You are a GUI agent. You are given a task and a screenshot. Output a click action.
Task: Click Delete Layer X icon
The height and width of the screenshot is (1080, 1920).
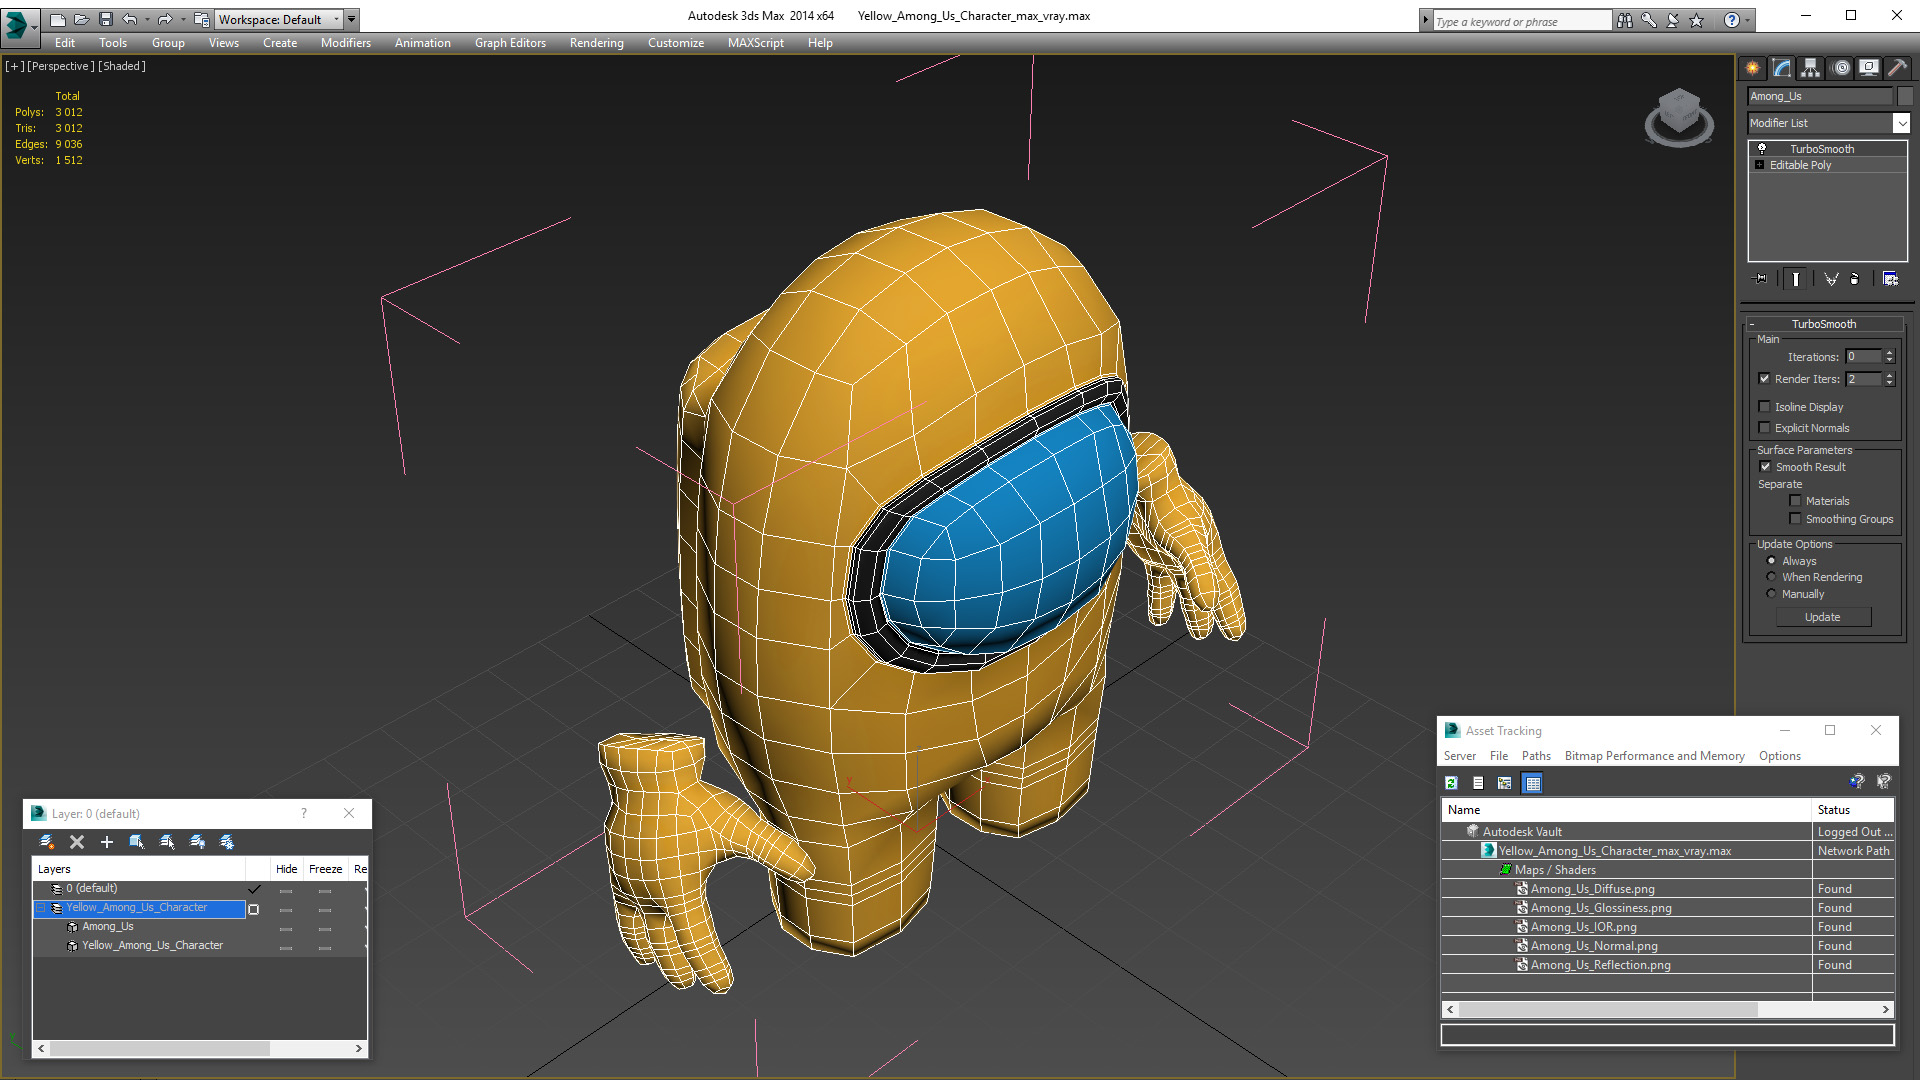pyautogui.click(x=77, y=842)
